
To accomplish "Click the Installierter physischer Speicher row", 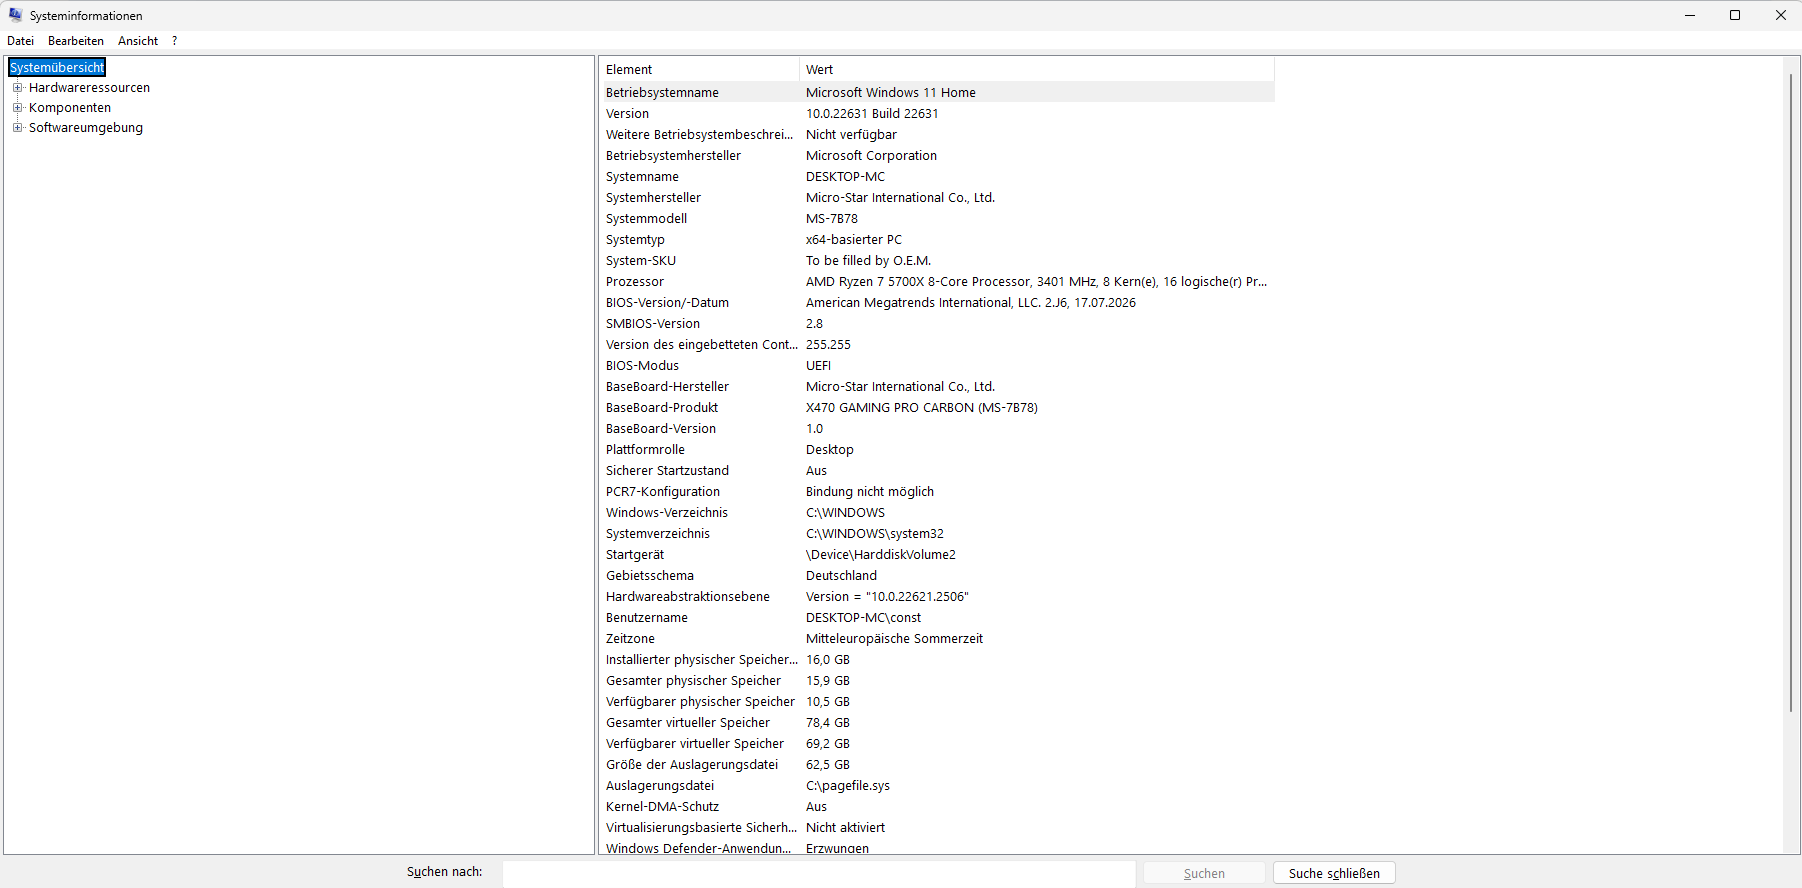I will coord(937,660).
